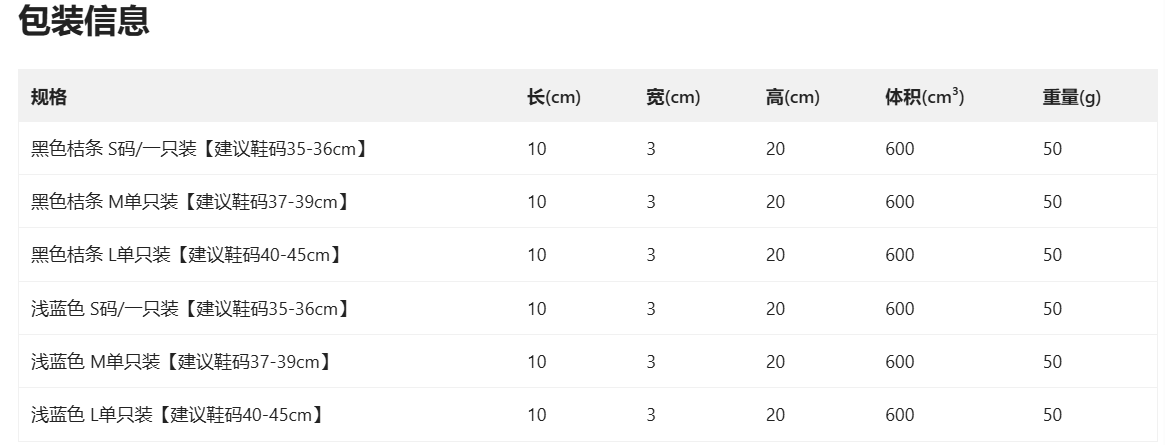This screenshot has width=1165, height=445.
Task: Click height value 20 in 黑色桔条 L单只装 row
Action: [x=775, y=255]
